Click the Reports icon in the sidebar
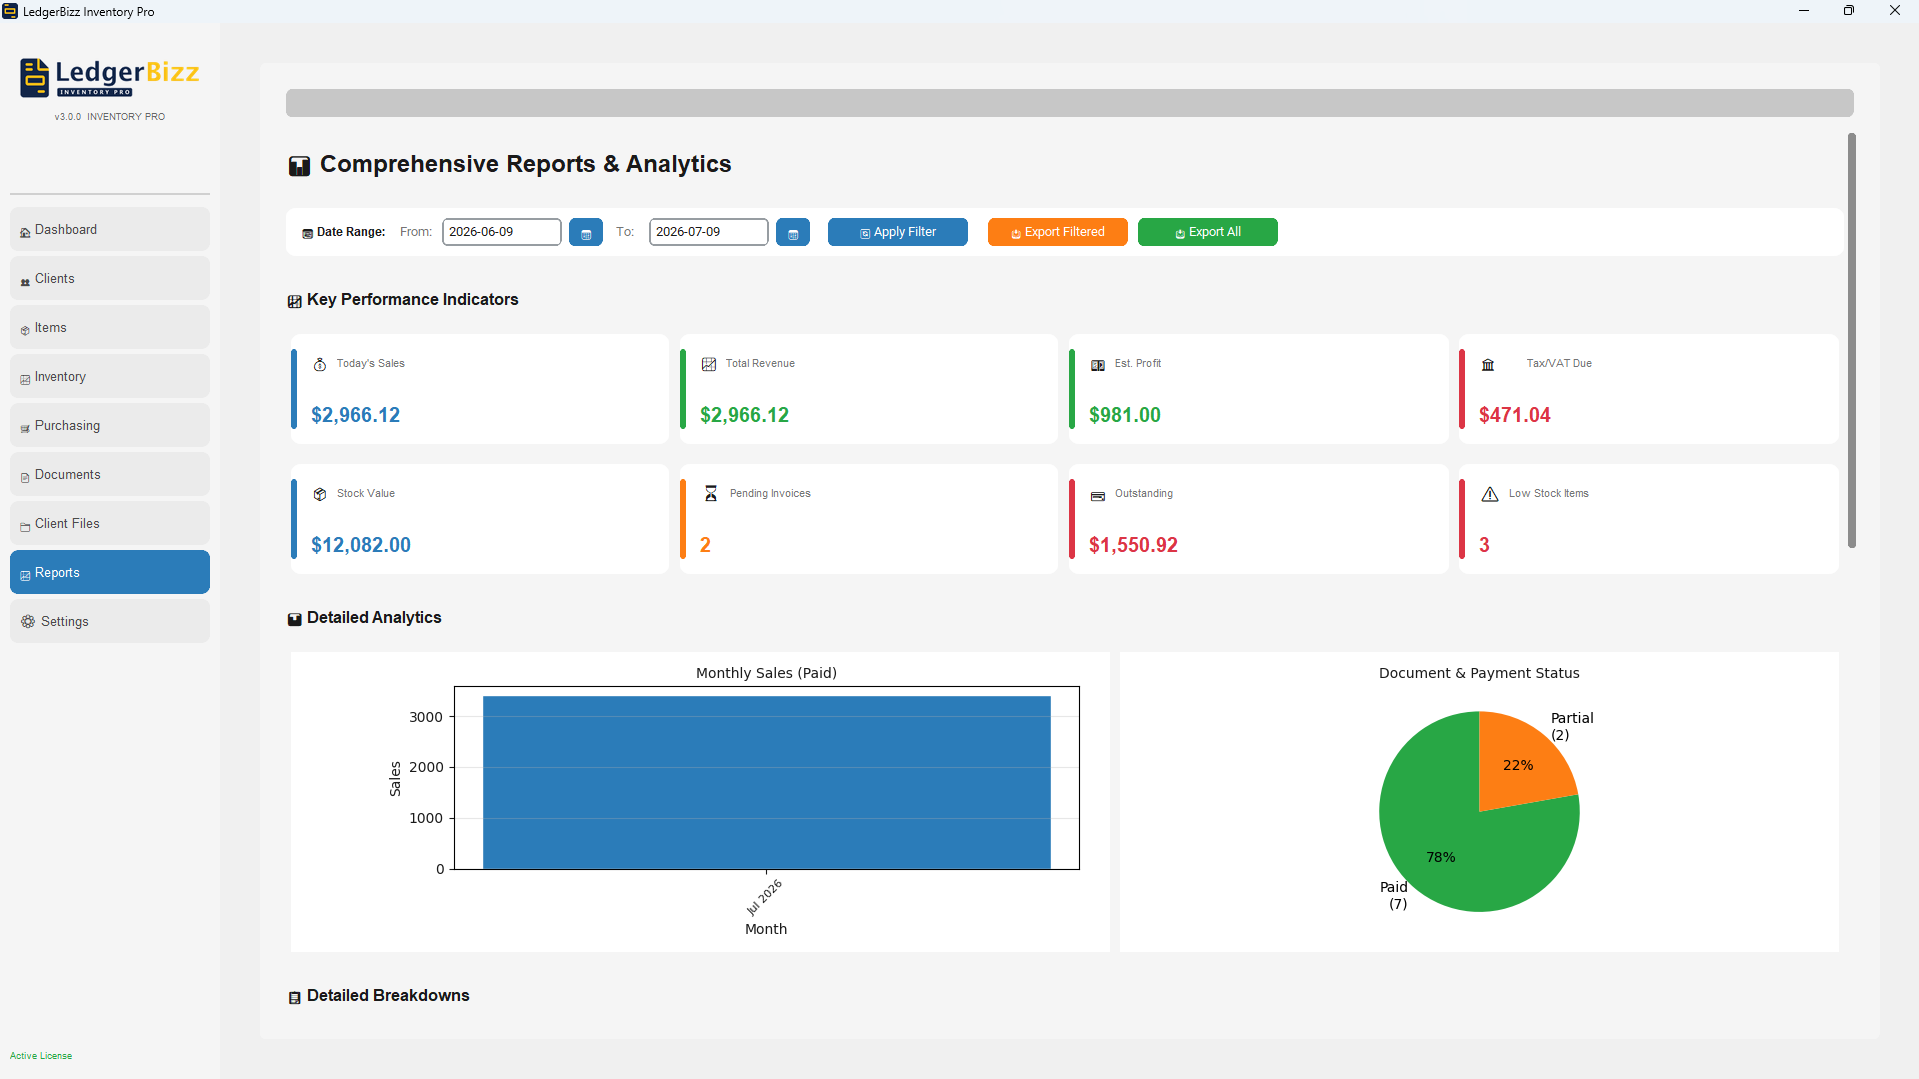The width and height of the screenshot is (1919, 1079). click(x=25, y=576)
